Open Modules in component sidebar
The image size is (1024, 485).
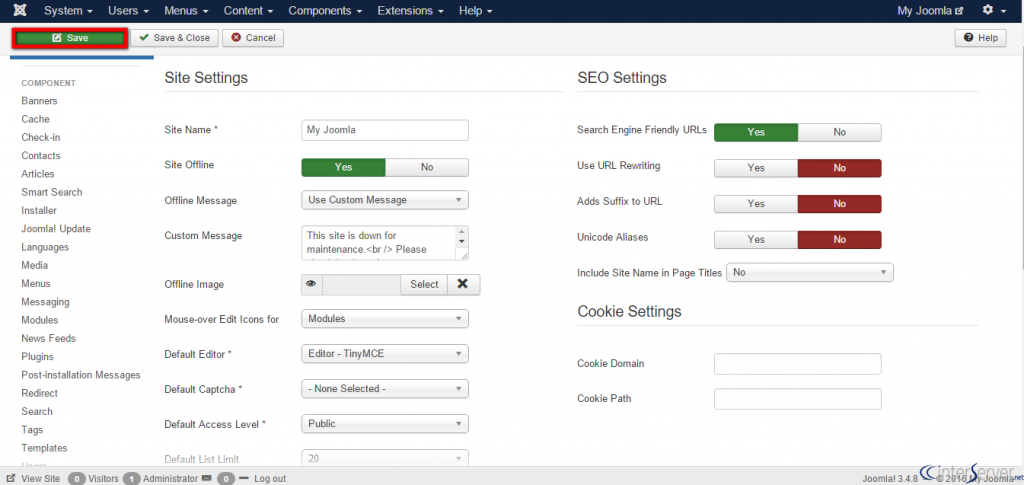tap(39, 321)
